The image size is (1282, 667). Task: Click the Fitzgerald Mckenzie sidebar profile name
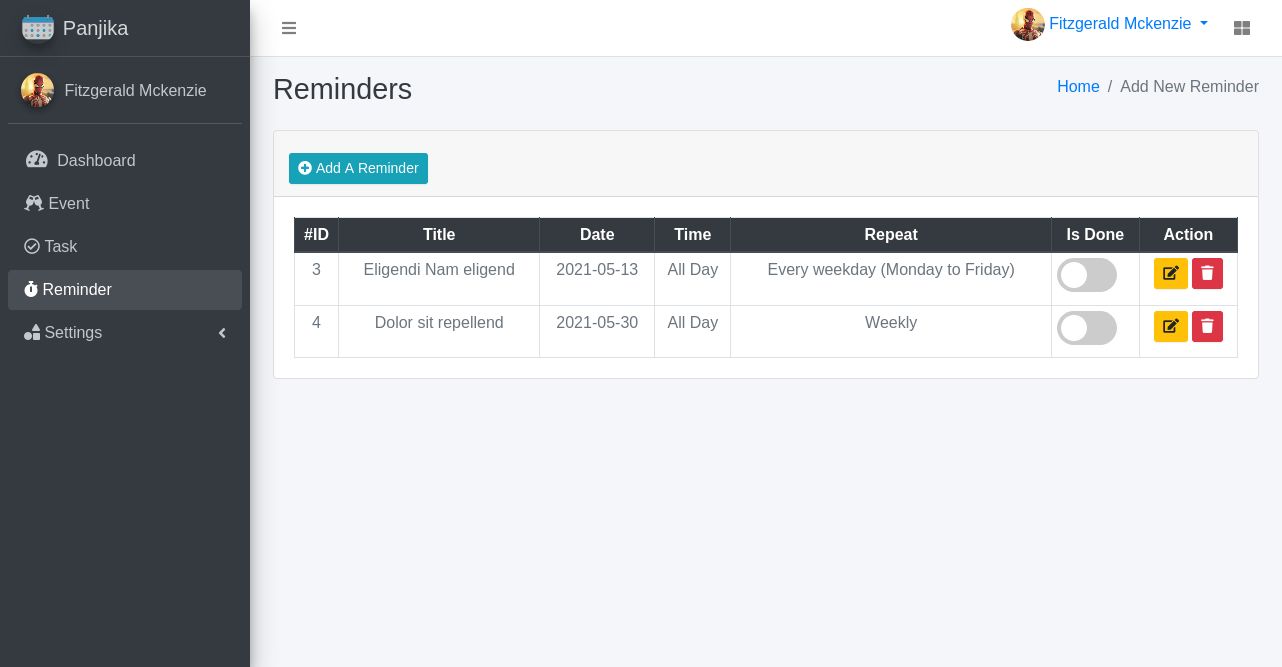click(x=135, y=90)
